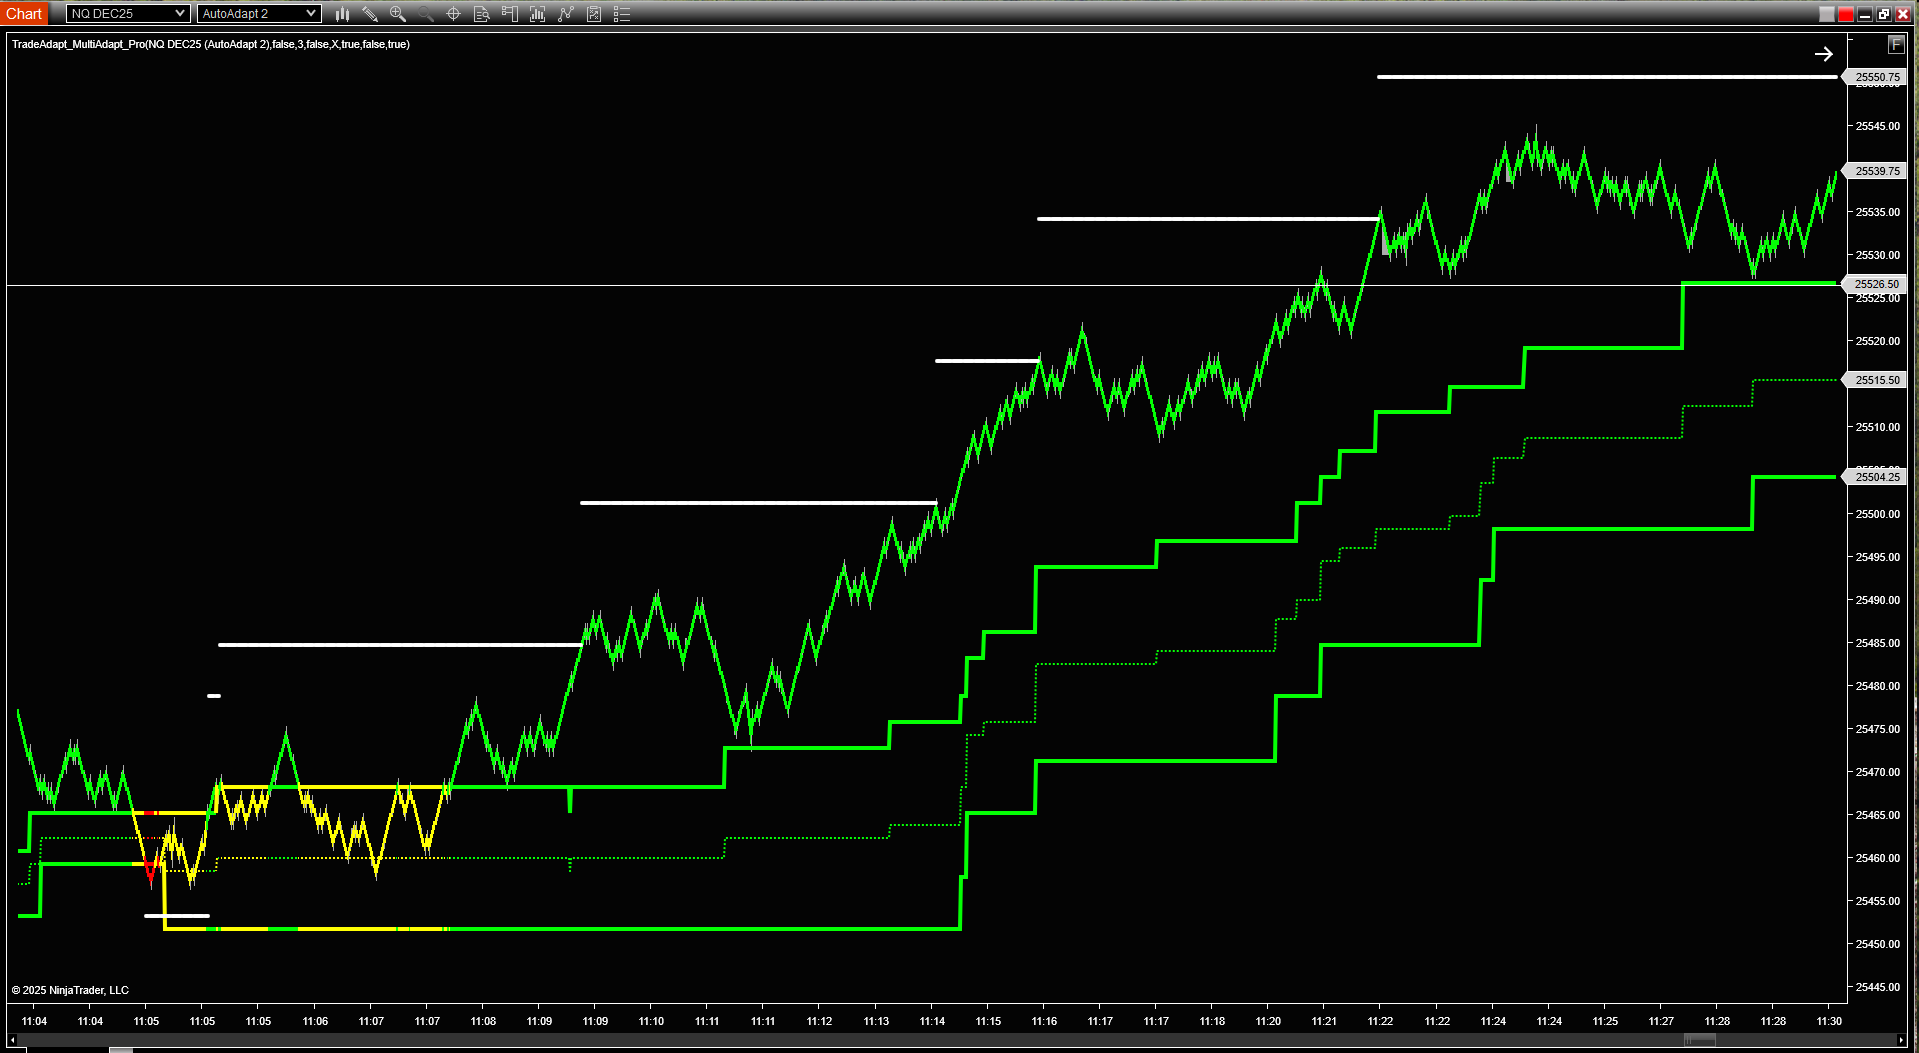Click the horizontal scrollbar right arrow
This screenshot has height=1053, width=1919.
[1901, 1040]
